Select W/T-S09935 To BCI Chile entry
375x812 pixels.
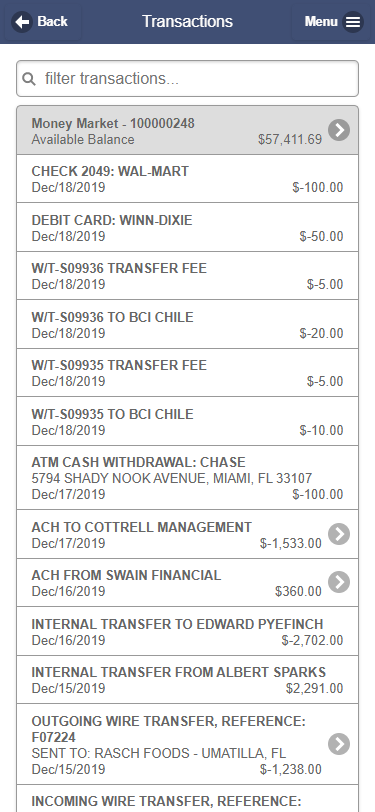coord(188,421)
